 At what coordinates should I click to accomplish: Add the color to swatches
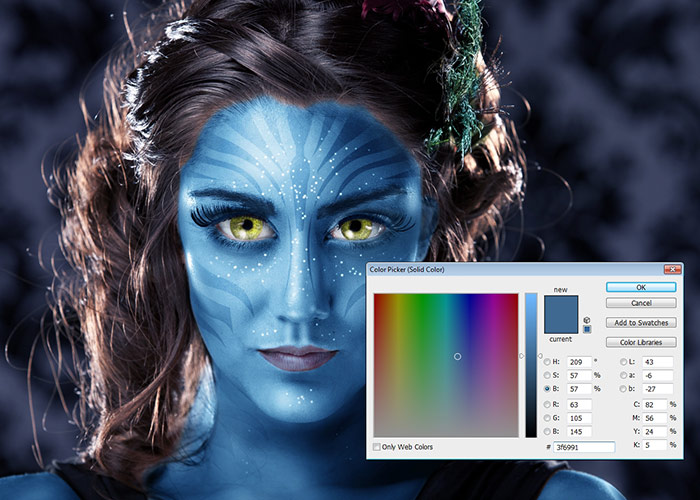pos(641,322)
